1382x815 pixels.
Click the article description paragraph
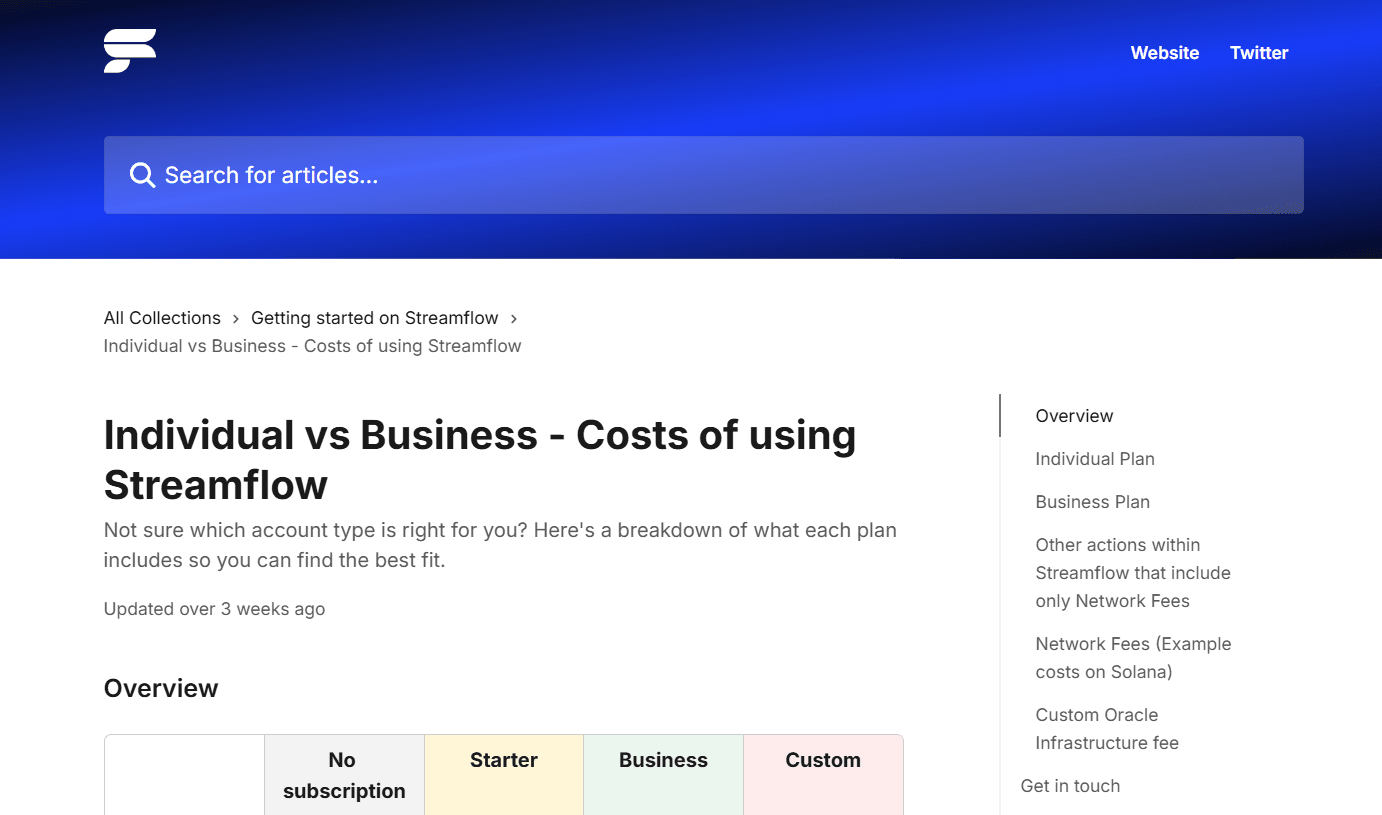500,545
